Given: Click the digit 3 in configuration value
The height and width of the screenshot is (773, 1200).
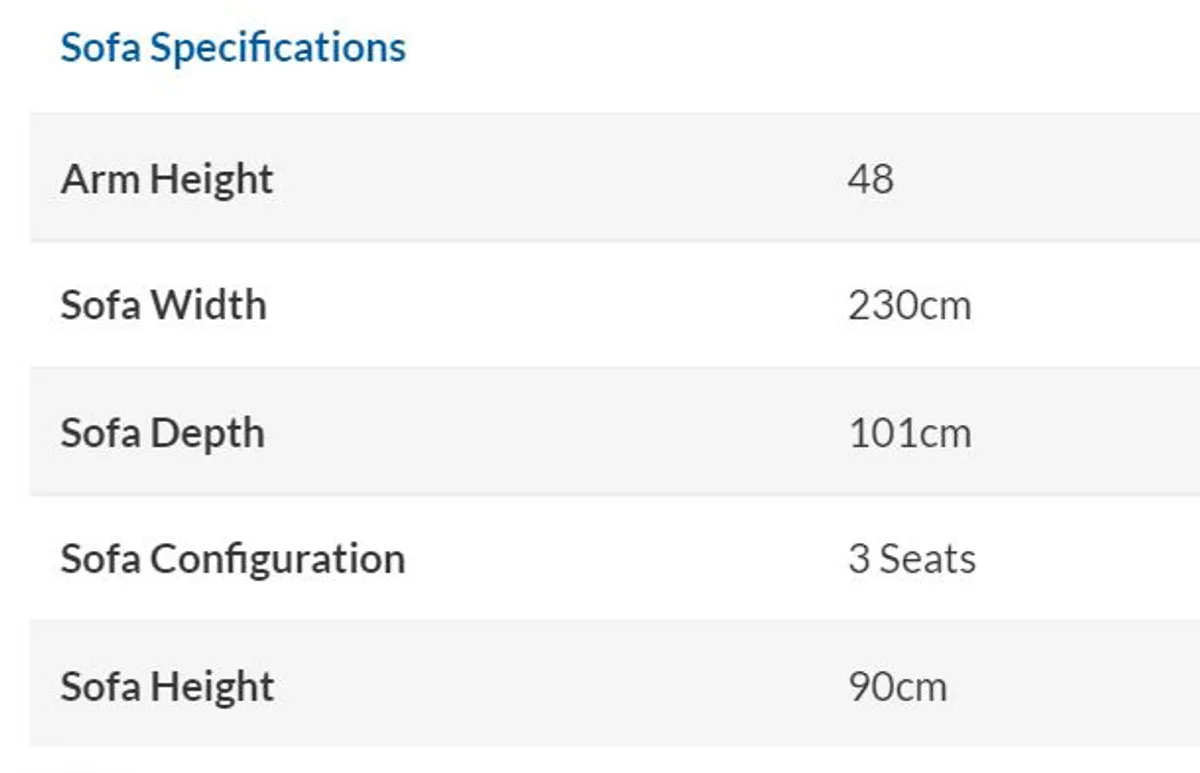Looking at the screenshot, I should 859,559.
